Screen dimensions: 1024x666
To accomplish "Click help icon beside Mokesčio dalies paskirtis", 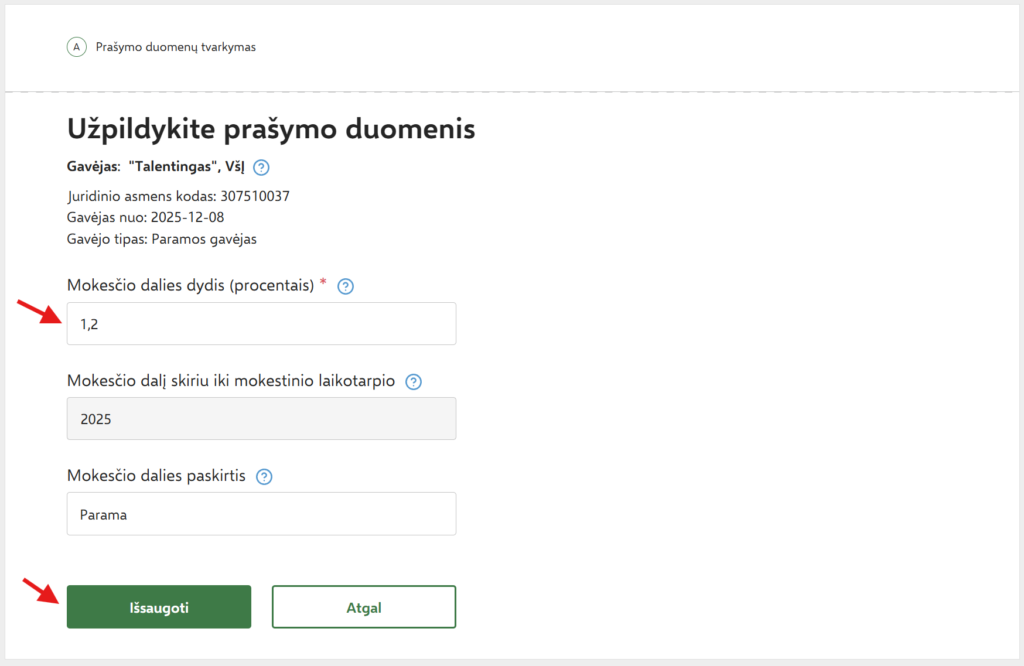I will 264,477.
